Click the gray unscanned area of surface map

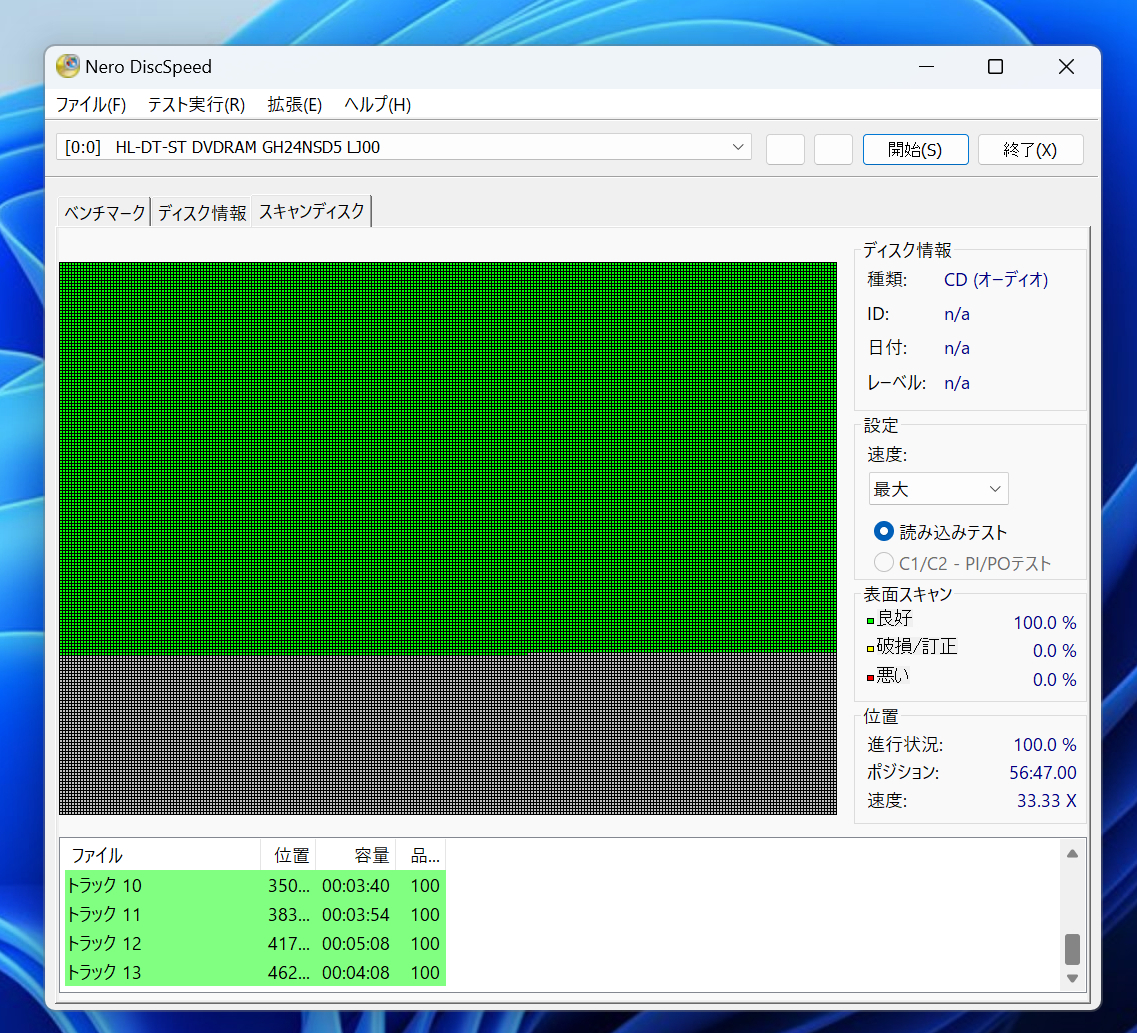click(x=447, y=734)
